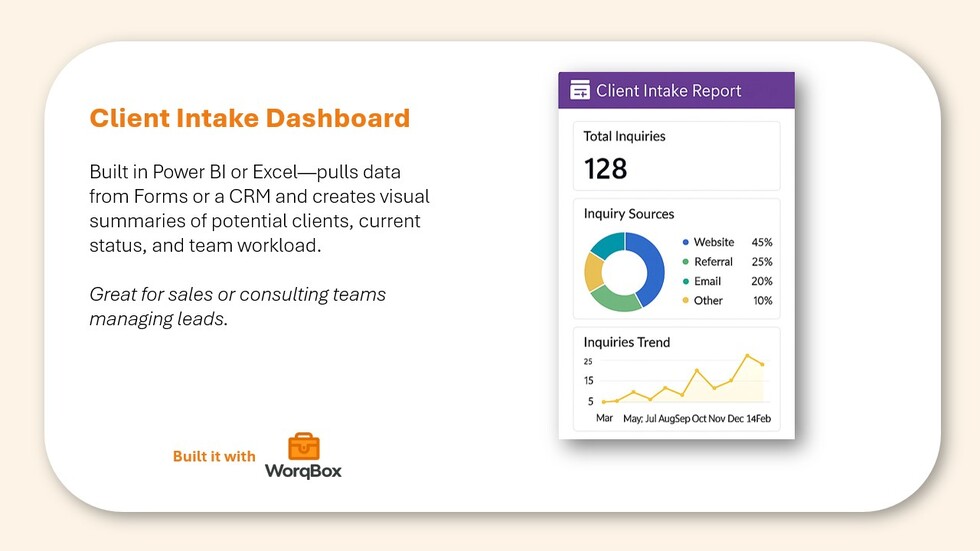Viewport: 980px width, 551px height.
Task: Select the blue Website donut segment
Action: (x=650, y=268)
